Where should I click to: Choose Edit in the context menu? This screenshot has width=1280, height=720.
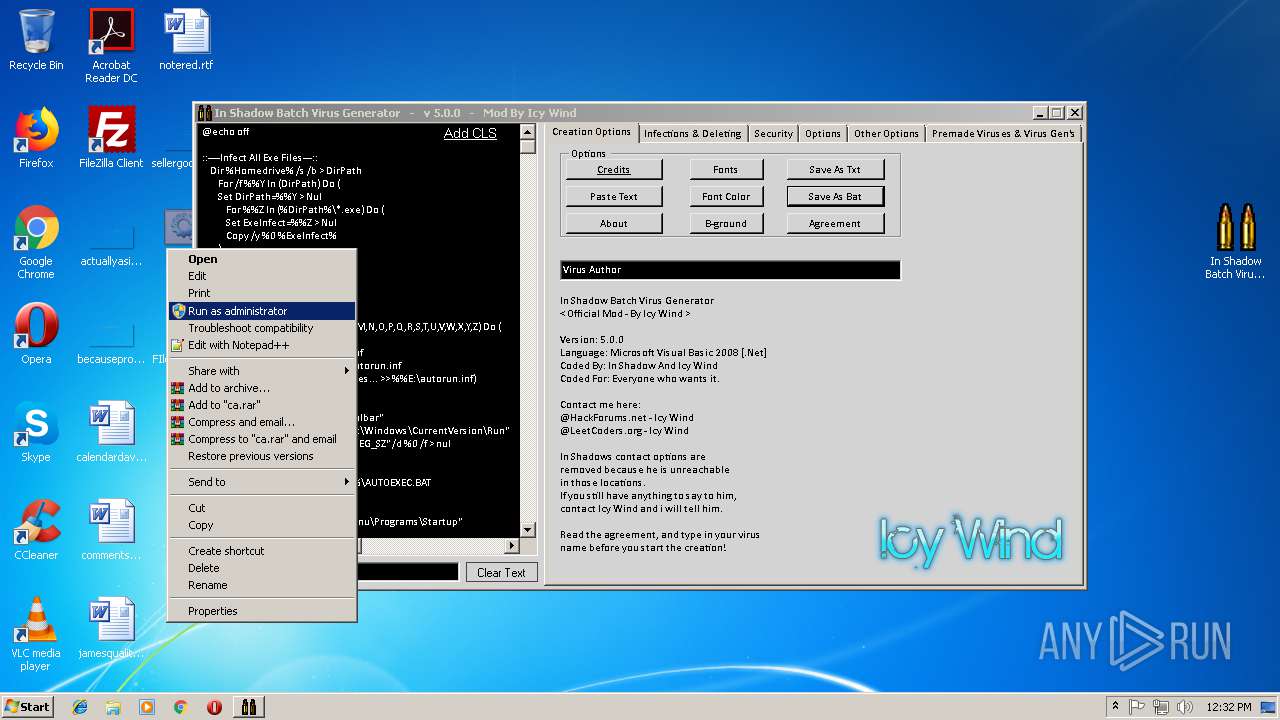click(x=261, y=276)
